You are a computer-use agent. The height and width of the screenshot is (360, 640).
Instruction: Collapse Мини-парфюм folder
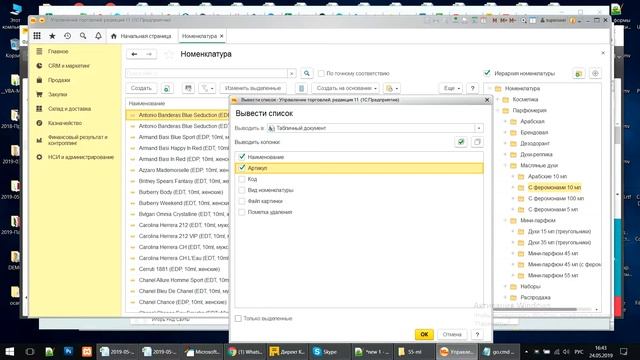505,220
